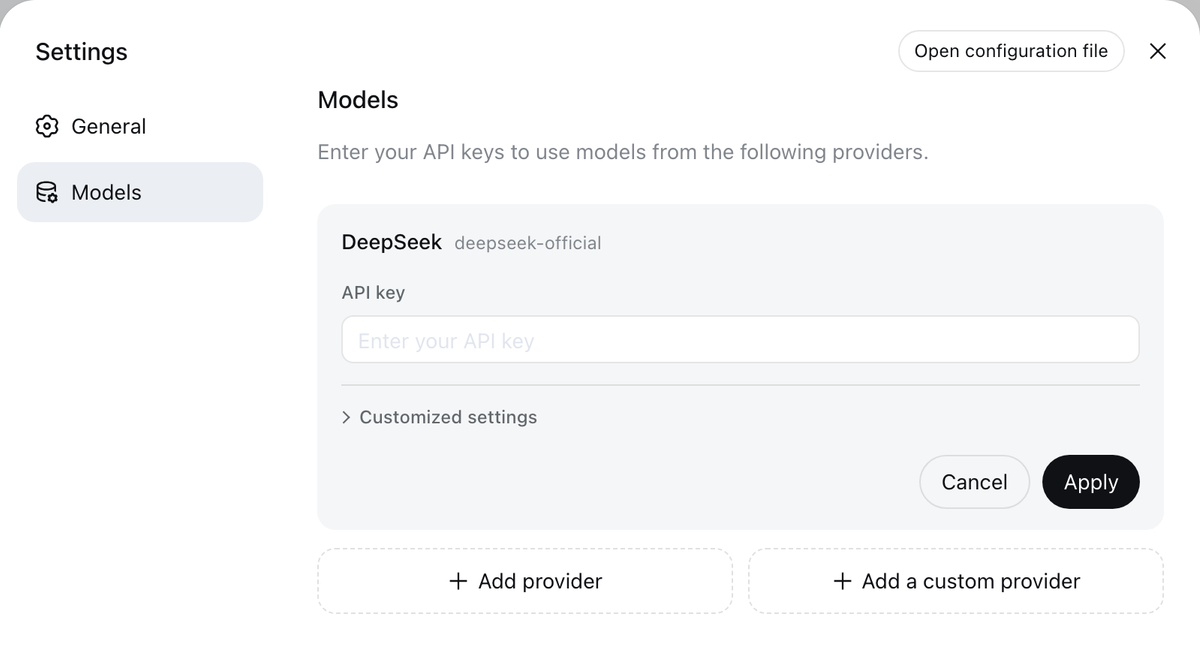Cancel the DeepSeek provider changes

click(974, 482)
